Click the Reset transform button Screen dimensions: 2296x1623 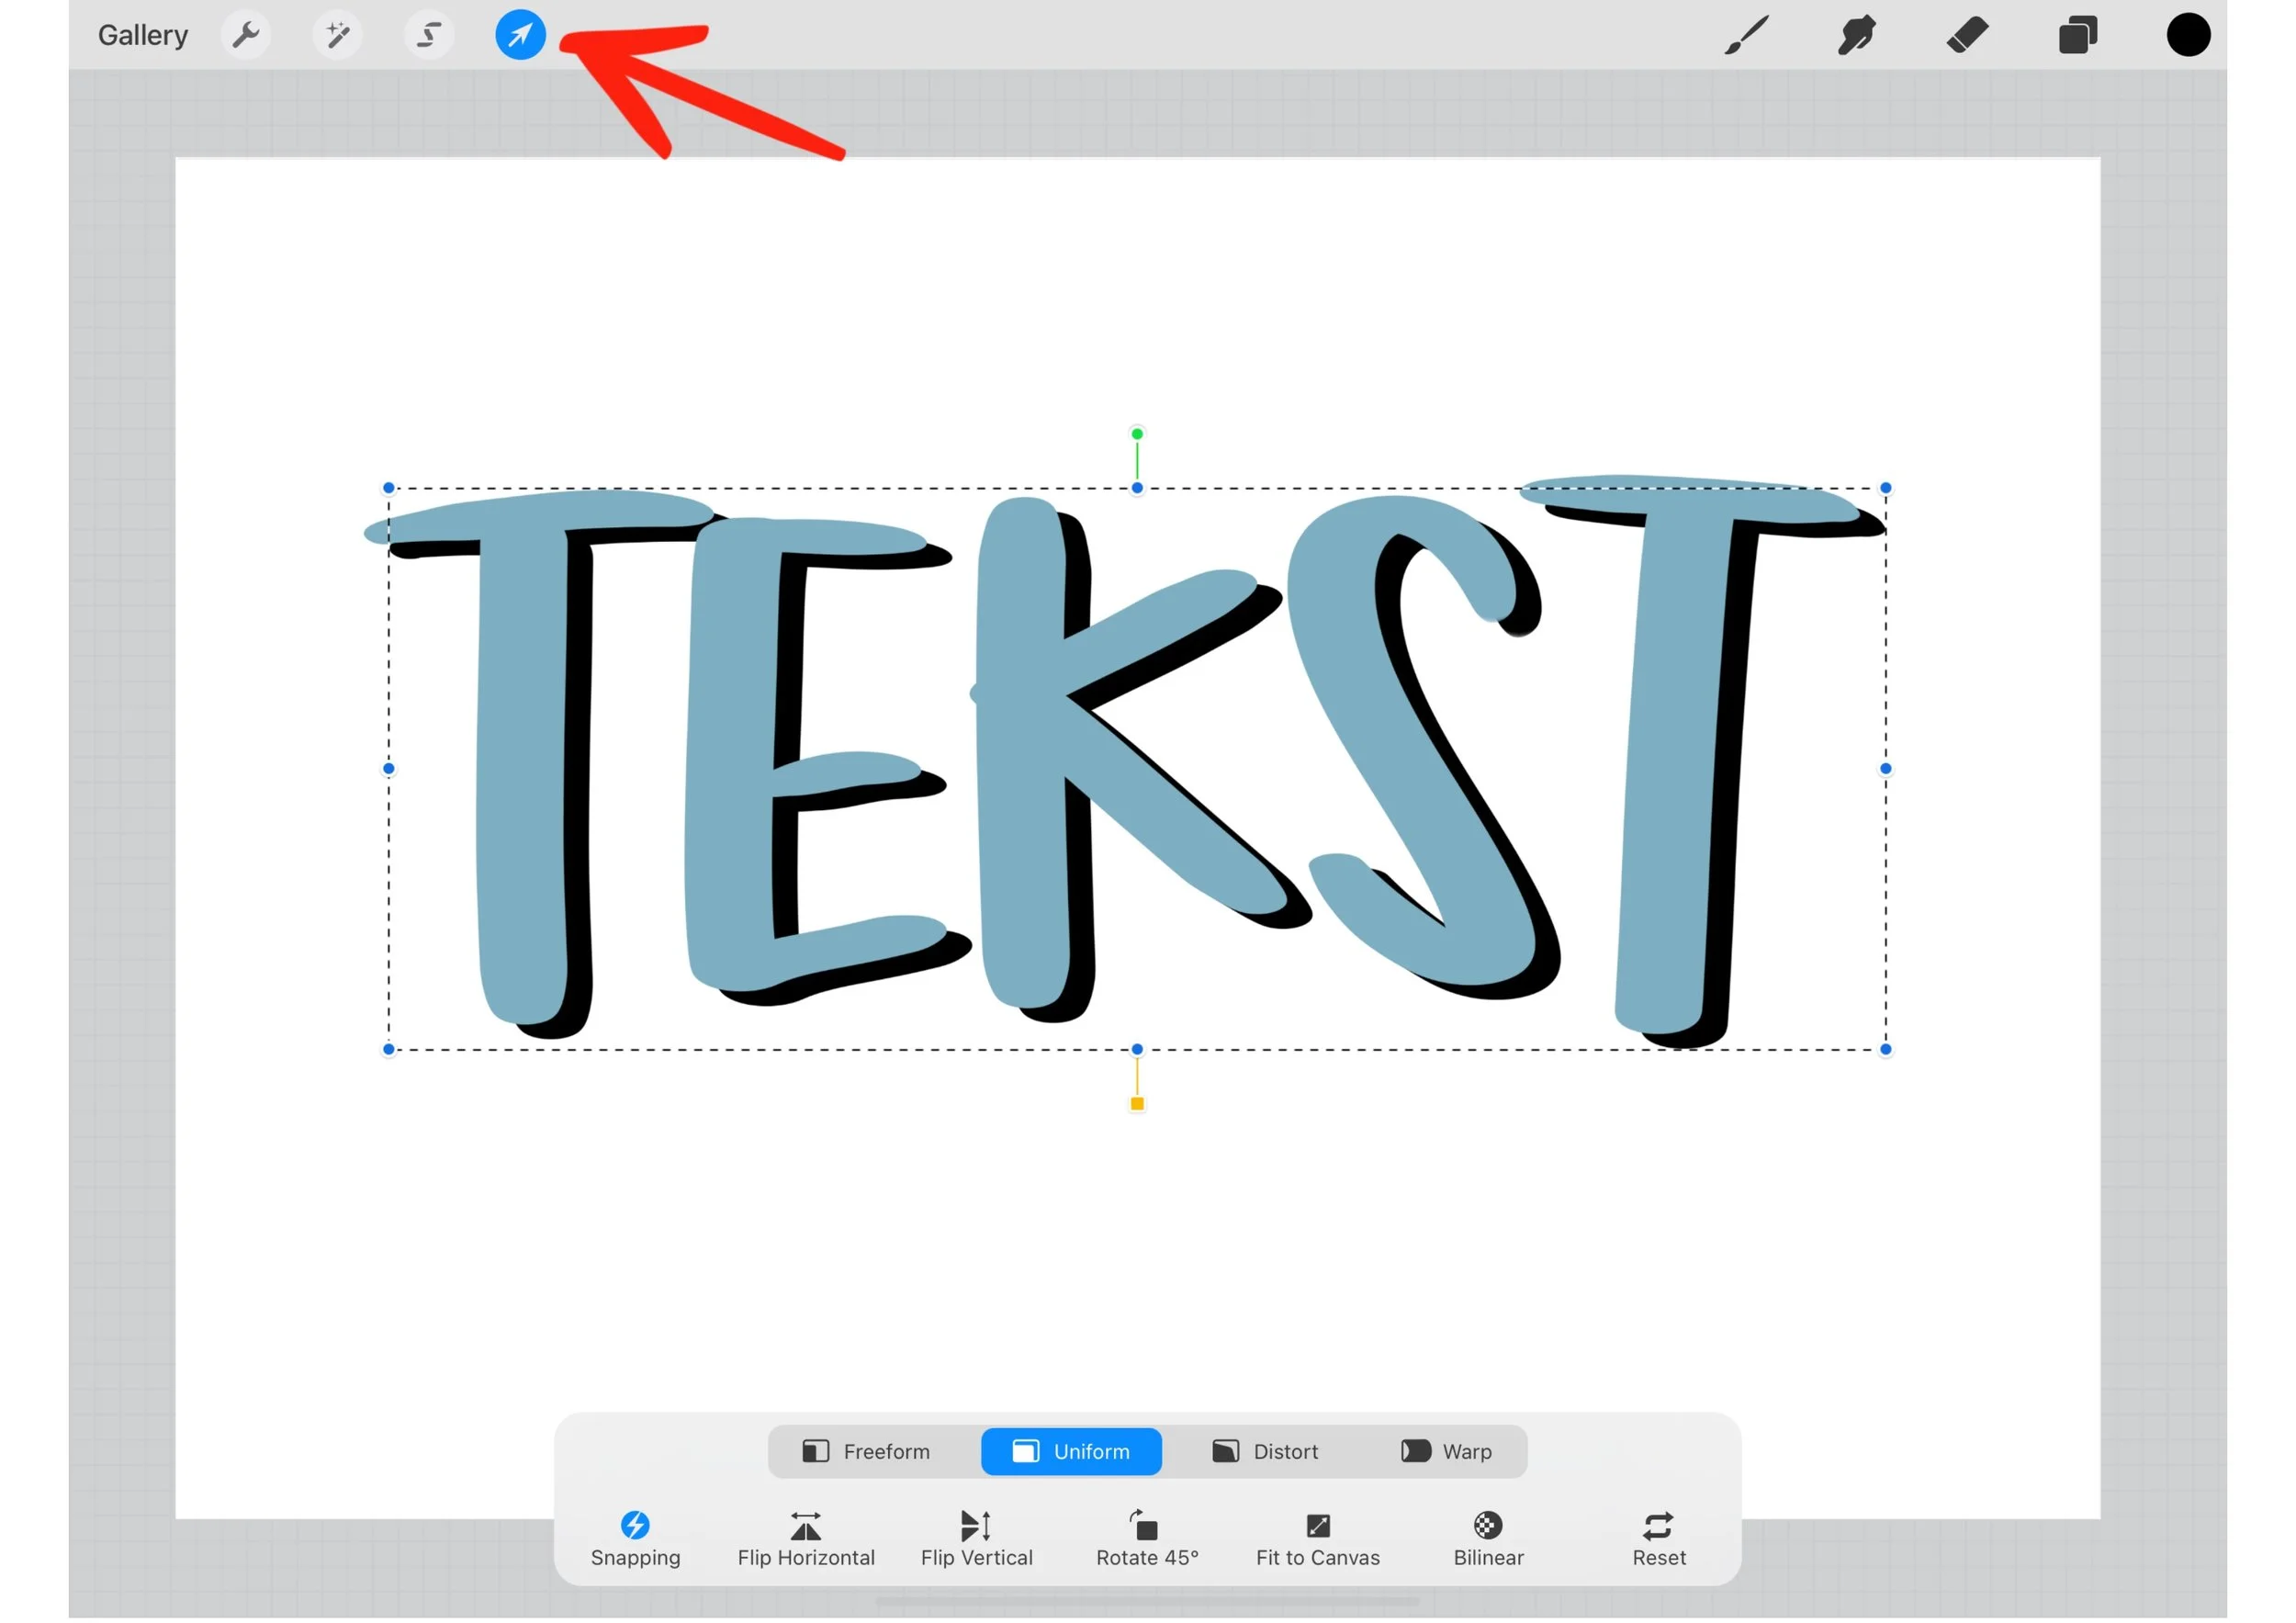[1659, 1540]
